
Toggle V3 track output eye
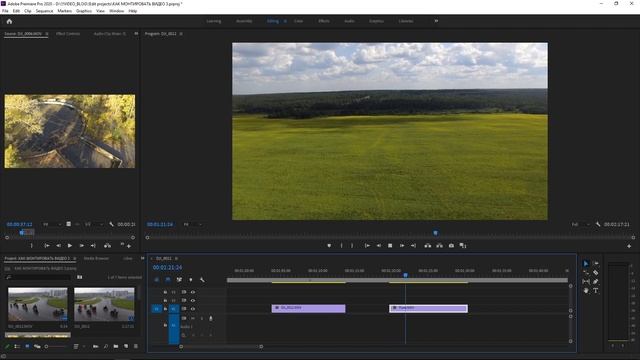193,292
